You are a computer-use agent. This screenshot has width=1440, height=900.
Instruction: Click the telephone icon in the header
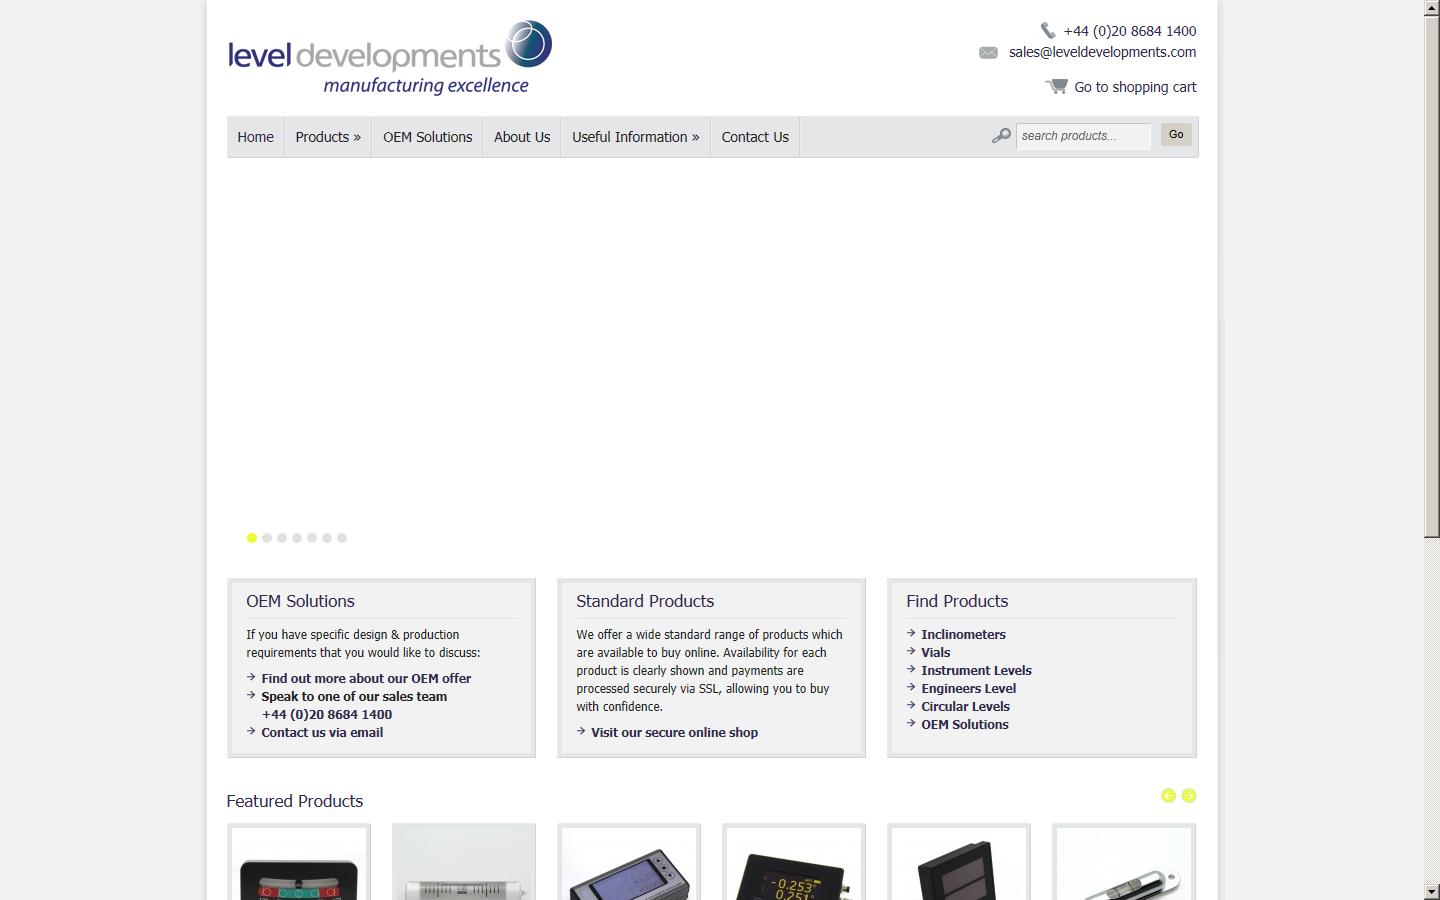[x=1048, y=30]
